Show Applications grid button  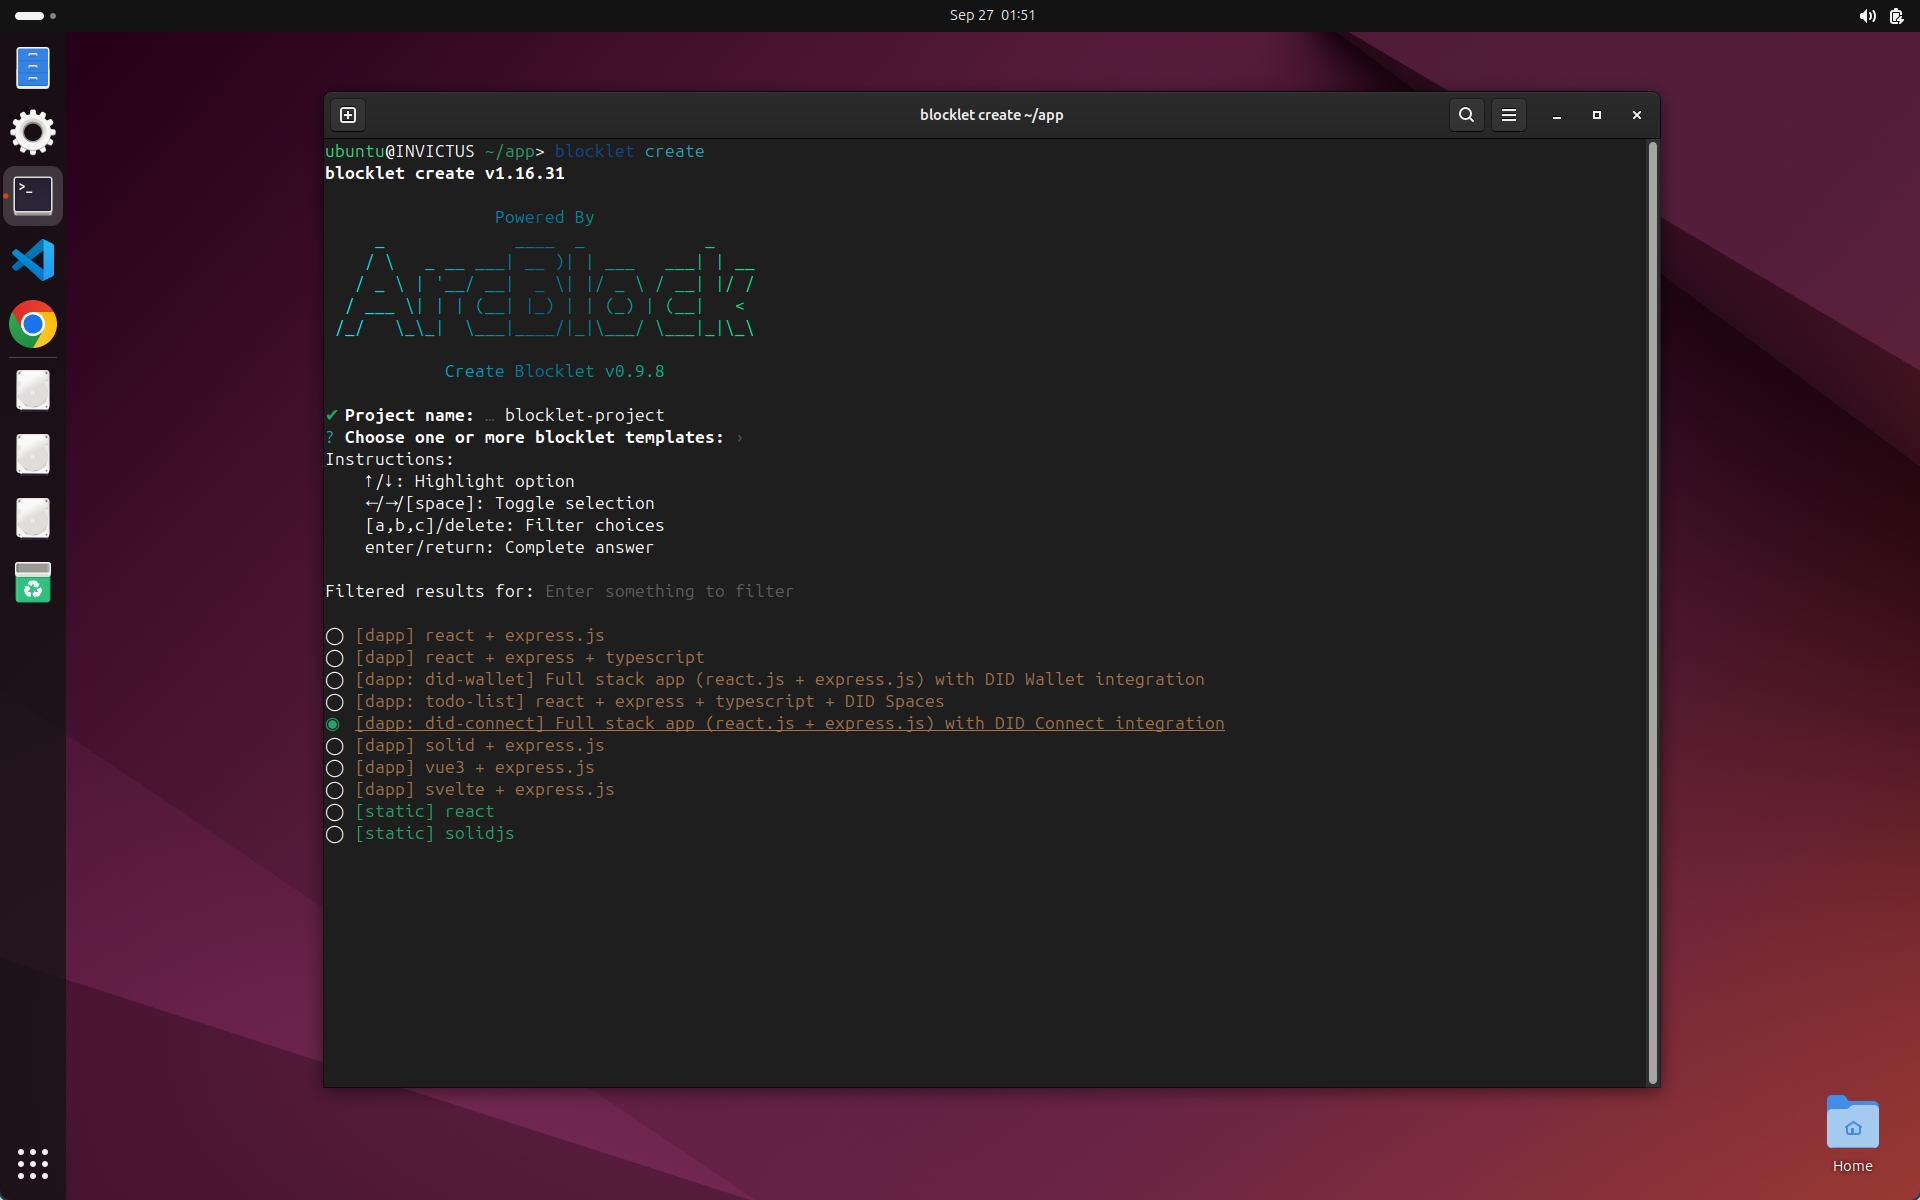tap(33, 1163)
